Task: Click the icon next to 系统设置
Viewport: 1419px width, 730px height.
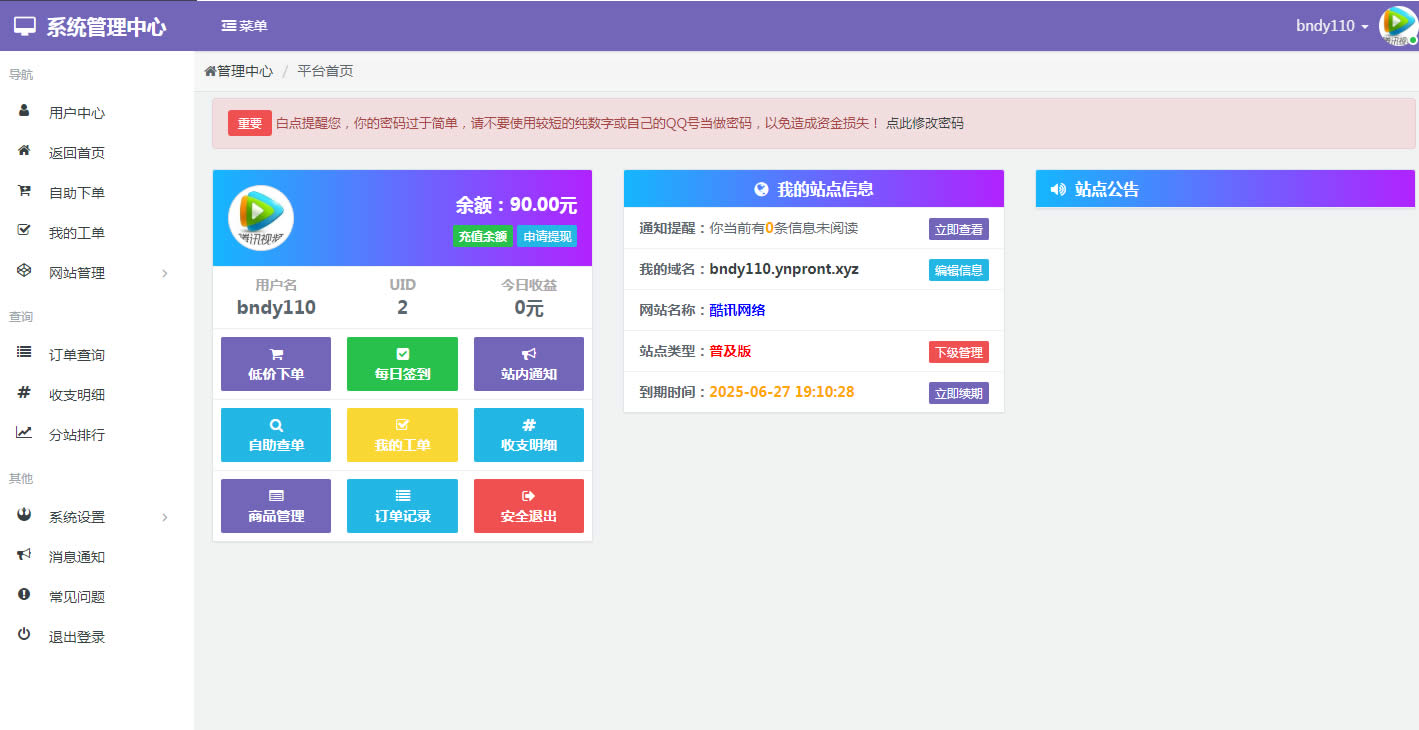Action: 24,515
